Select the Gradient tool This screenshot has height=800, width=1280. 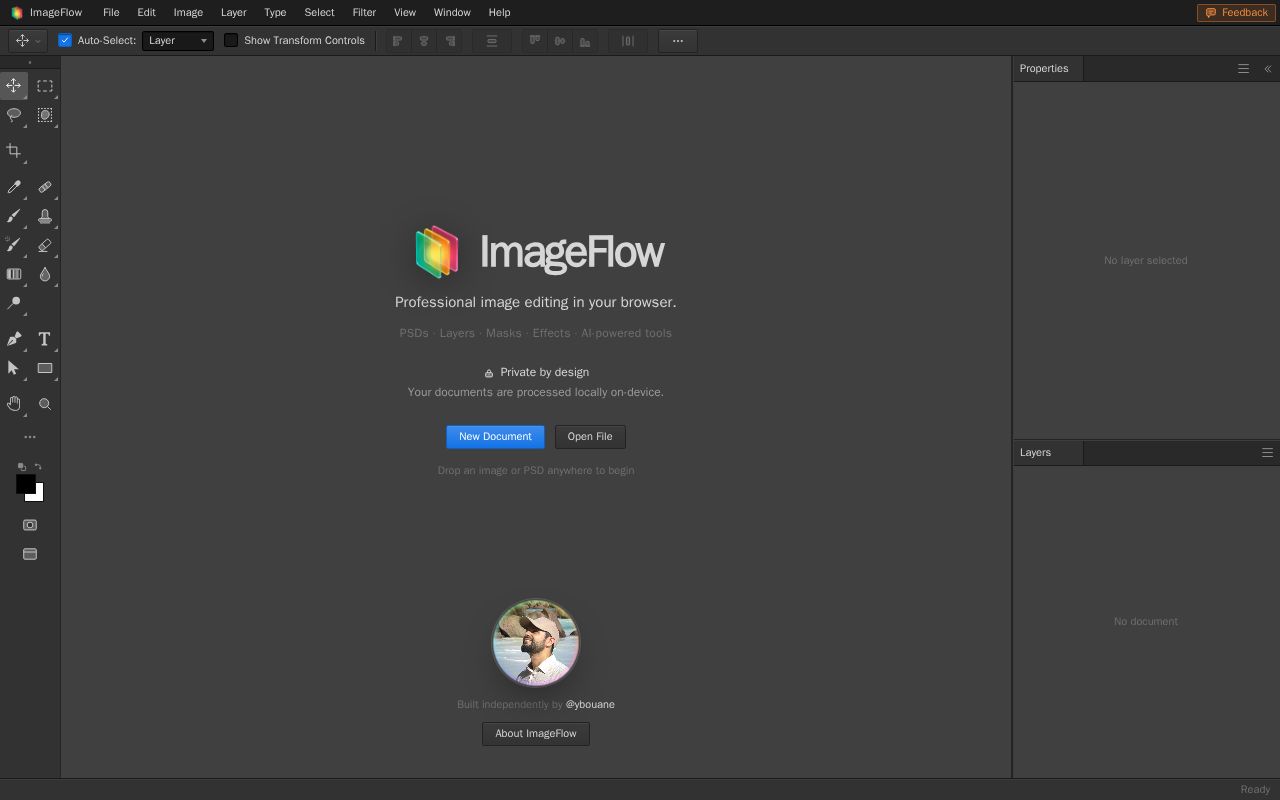coord(14,274)
